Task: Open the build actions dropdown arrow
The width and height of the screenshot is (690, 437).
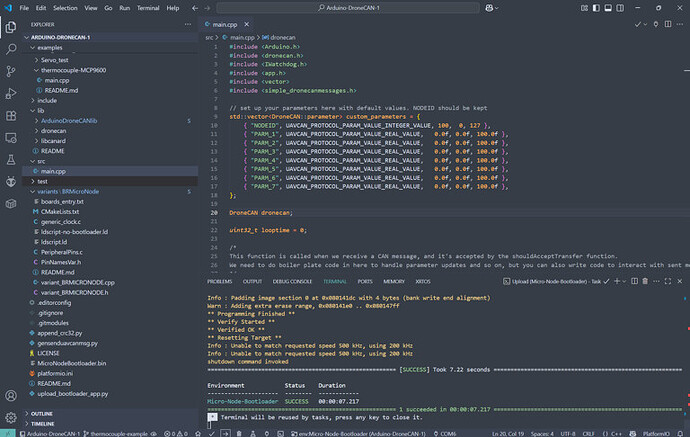Action: pyautogui.click(x=645, y=24)
